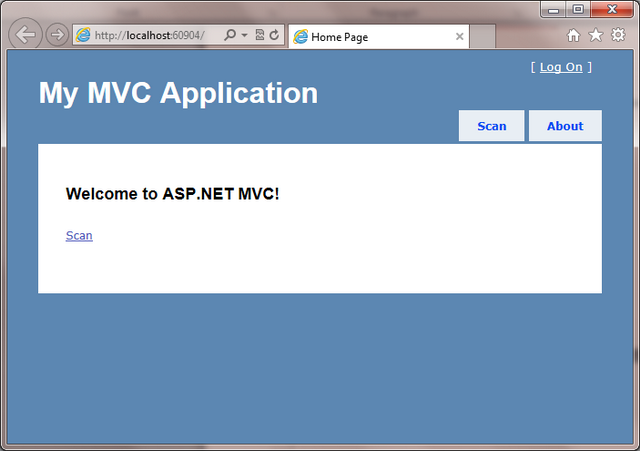
Task: Select the Home Page browser tab
Action: point(378,37)
